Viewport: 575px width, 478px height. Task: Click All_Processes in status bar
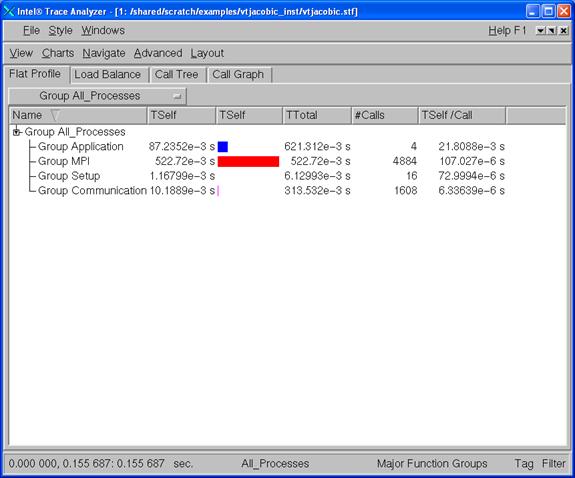(275, 464)
